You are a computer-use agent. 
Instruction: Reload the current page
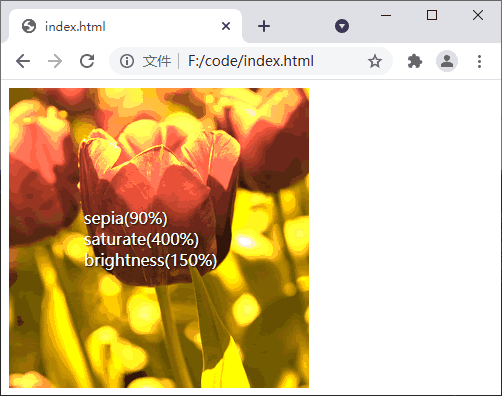click(87, 61)
